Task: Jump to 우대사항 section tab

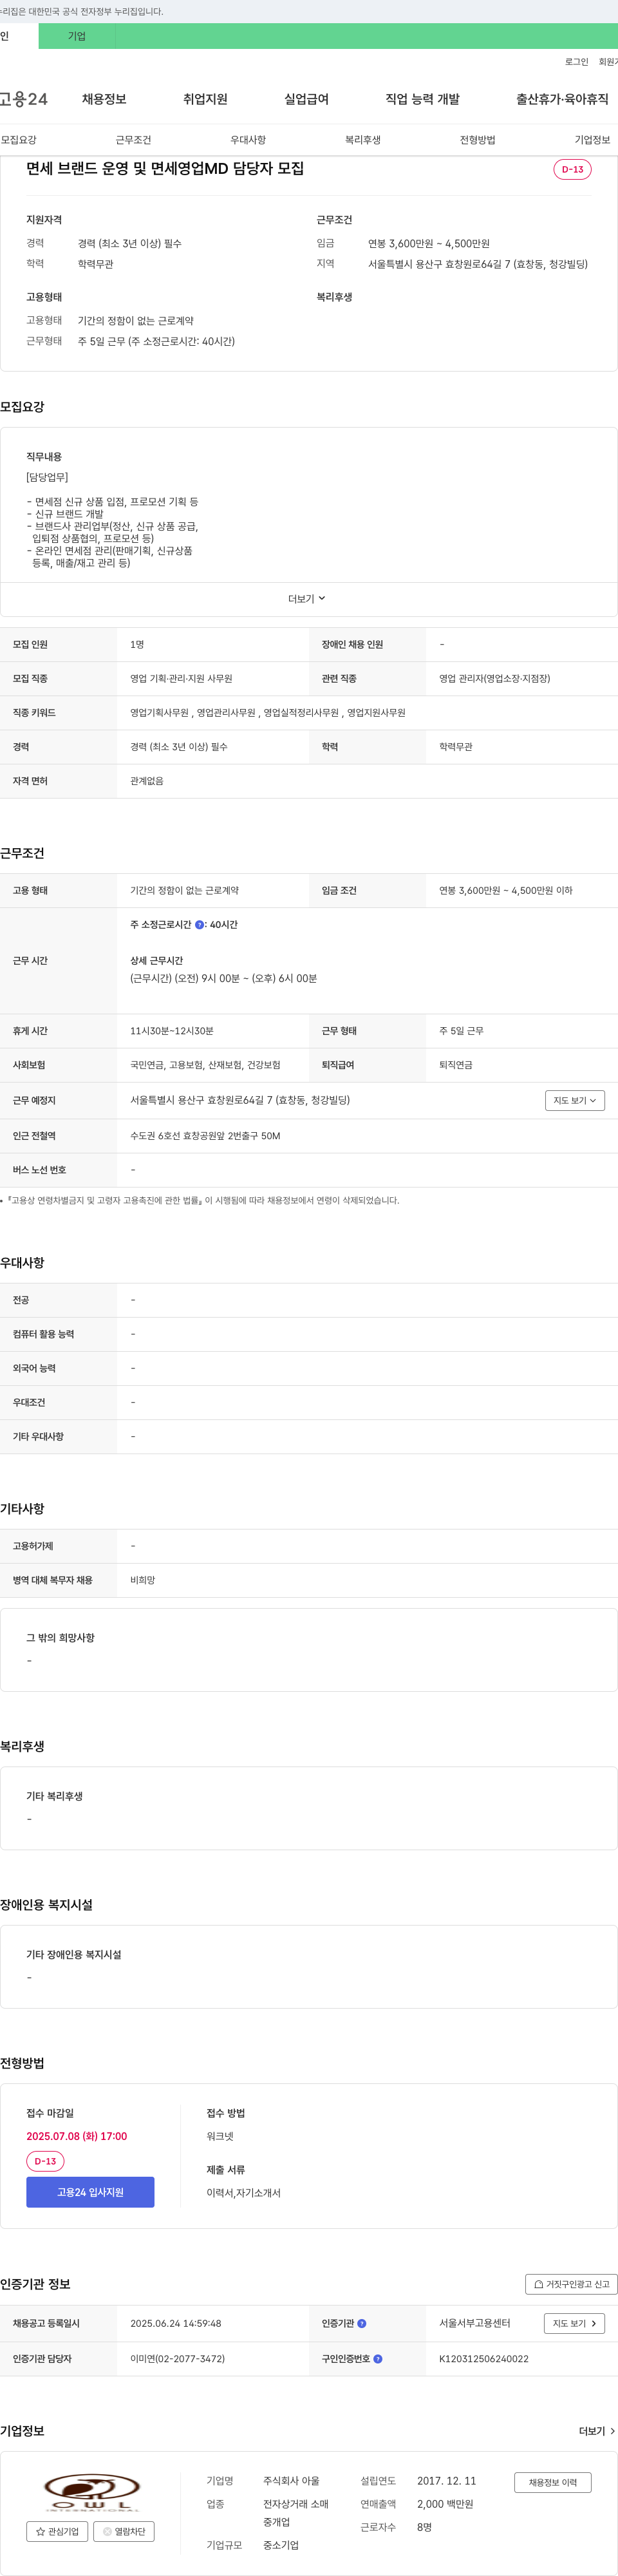Action: pyautogui.click(x=248, y=140)
